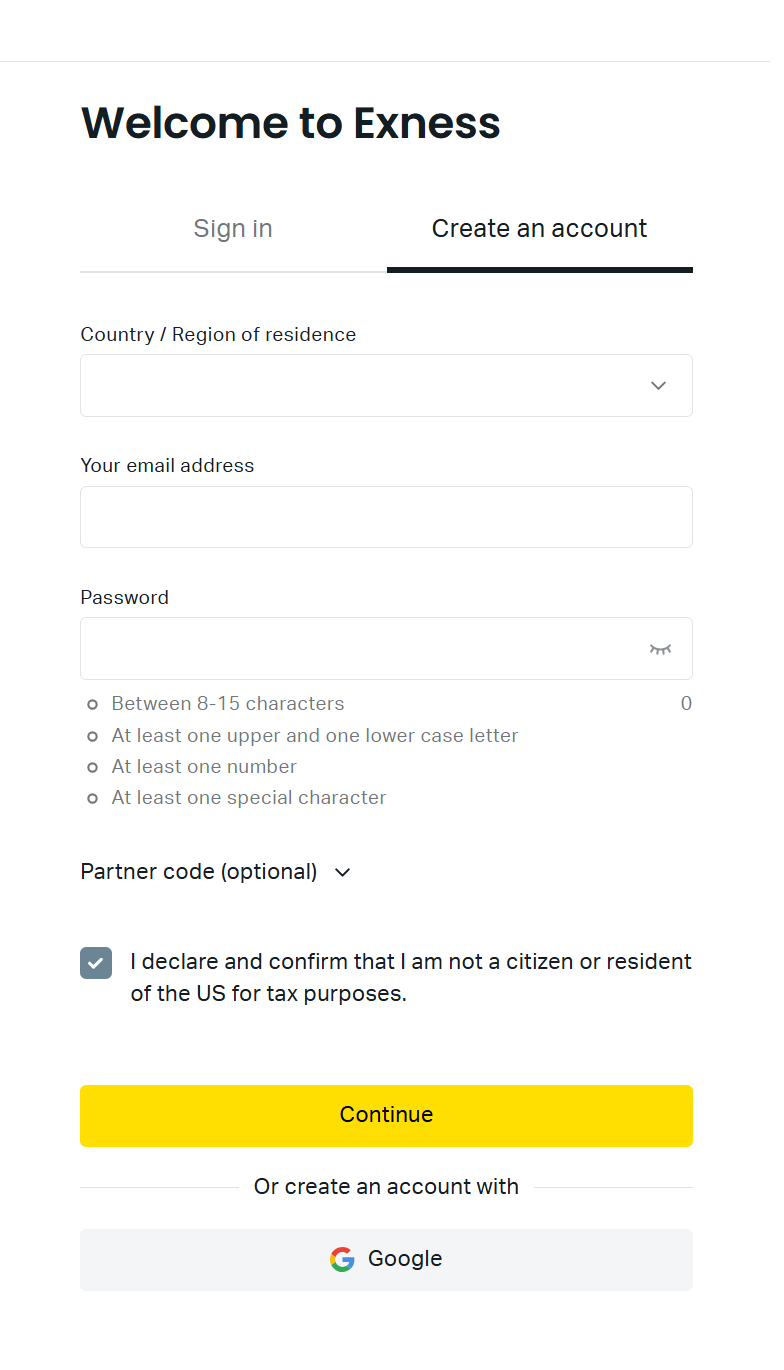Click the bullet beside "At least one number"

coord(93,767)
